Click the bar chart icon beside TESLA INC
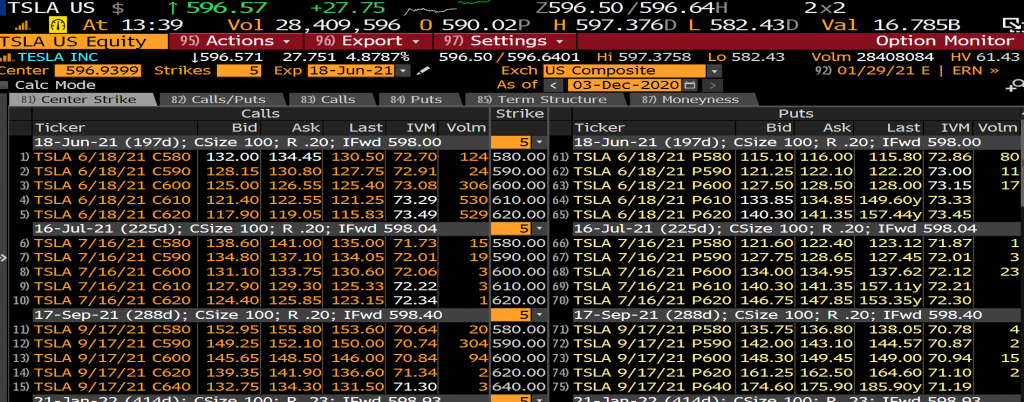This screenshot has height=402, width=1024. [8, 57]
